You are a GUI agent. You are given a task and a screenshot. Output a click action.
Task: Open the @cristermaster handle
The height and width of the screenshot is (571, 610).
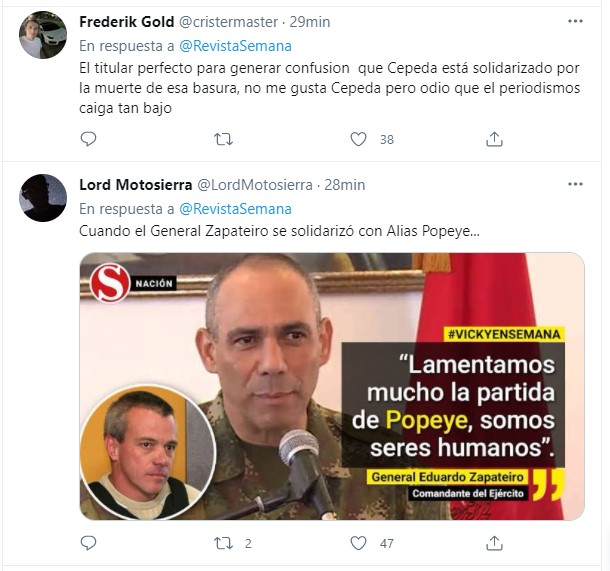pos(228,22)
